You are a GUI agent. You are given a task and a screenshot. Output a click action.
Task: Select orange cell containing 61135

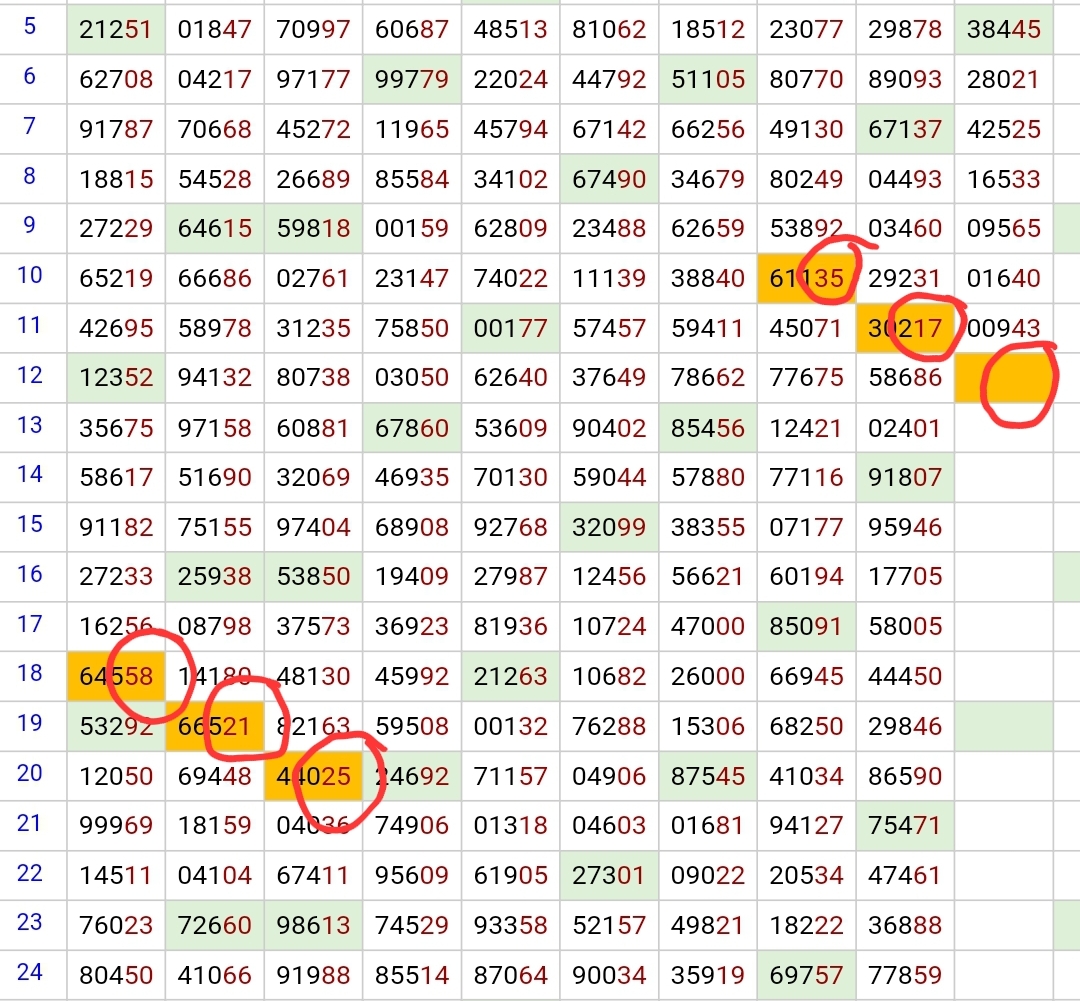click(806, 278)
